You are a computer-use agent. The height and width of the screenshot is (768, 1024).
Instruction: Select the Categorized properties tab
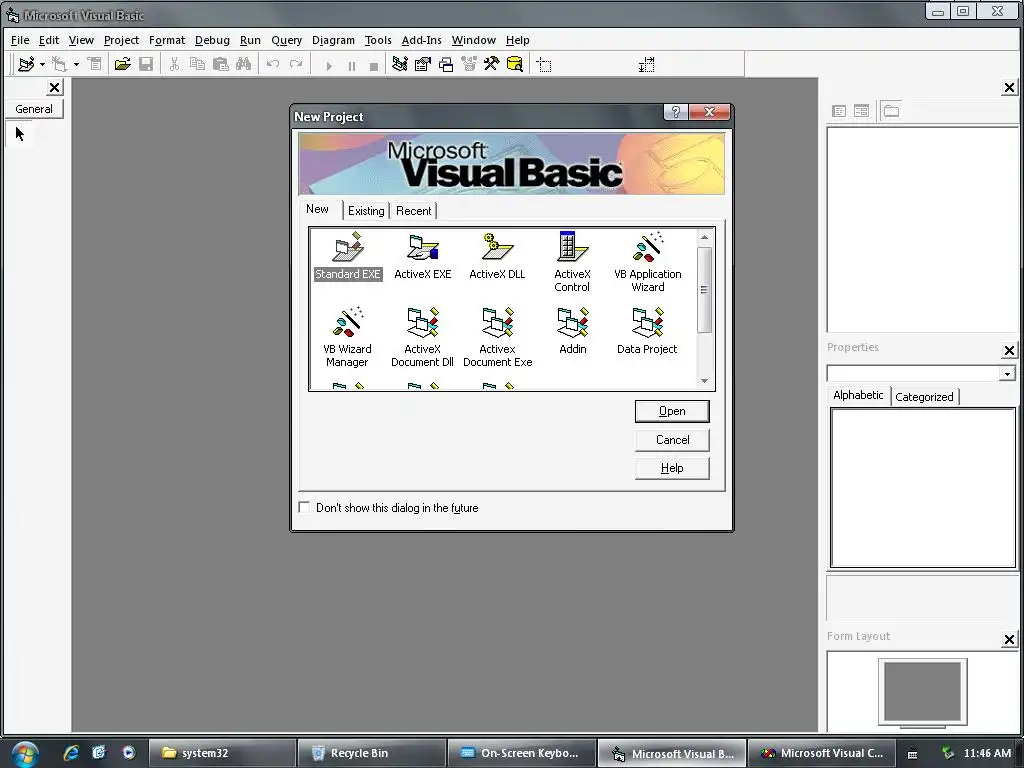point(924,396)
